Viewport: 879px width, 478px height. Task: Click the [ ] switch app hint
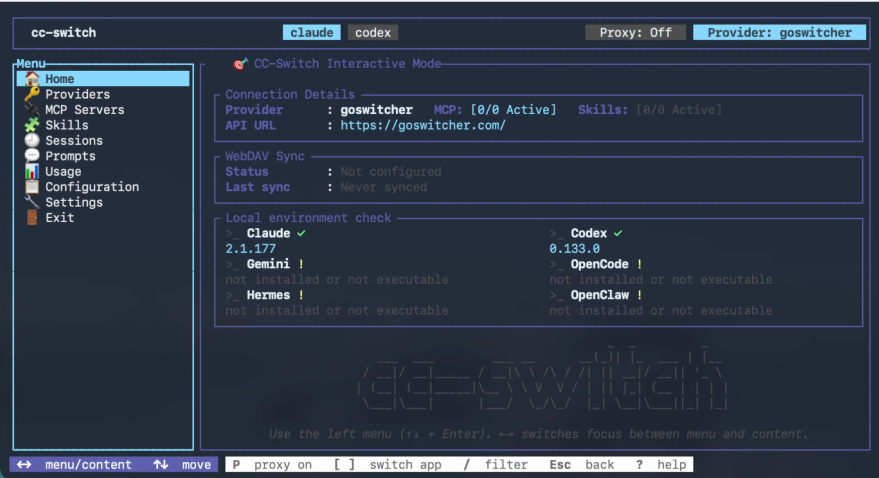click(x=388, y=465)
